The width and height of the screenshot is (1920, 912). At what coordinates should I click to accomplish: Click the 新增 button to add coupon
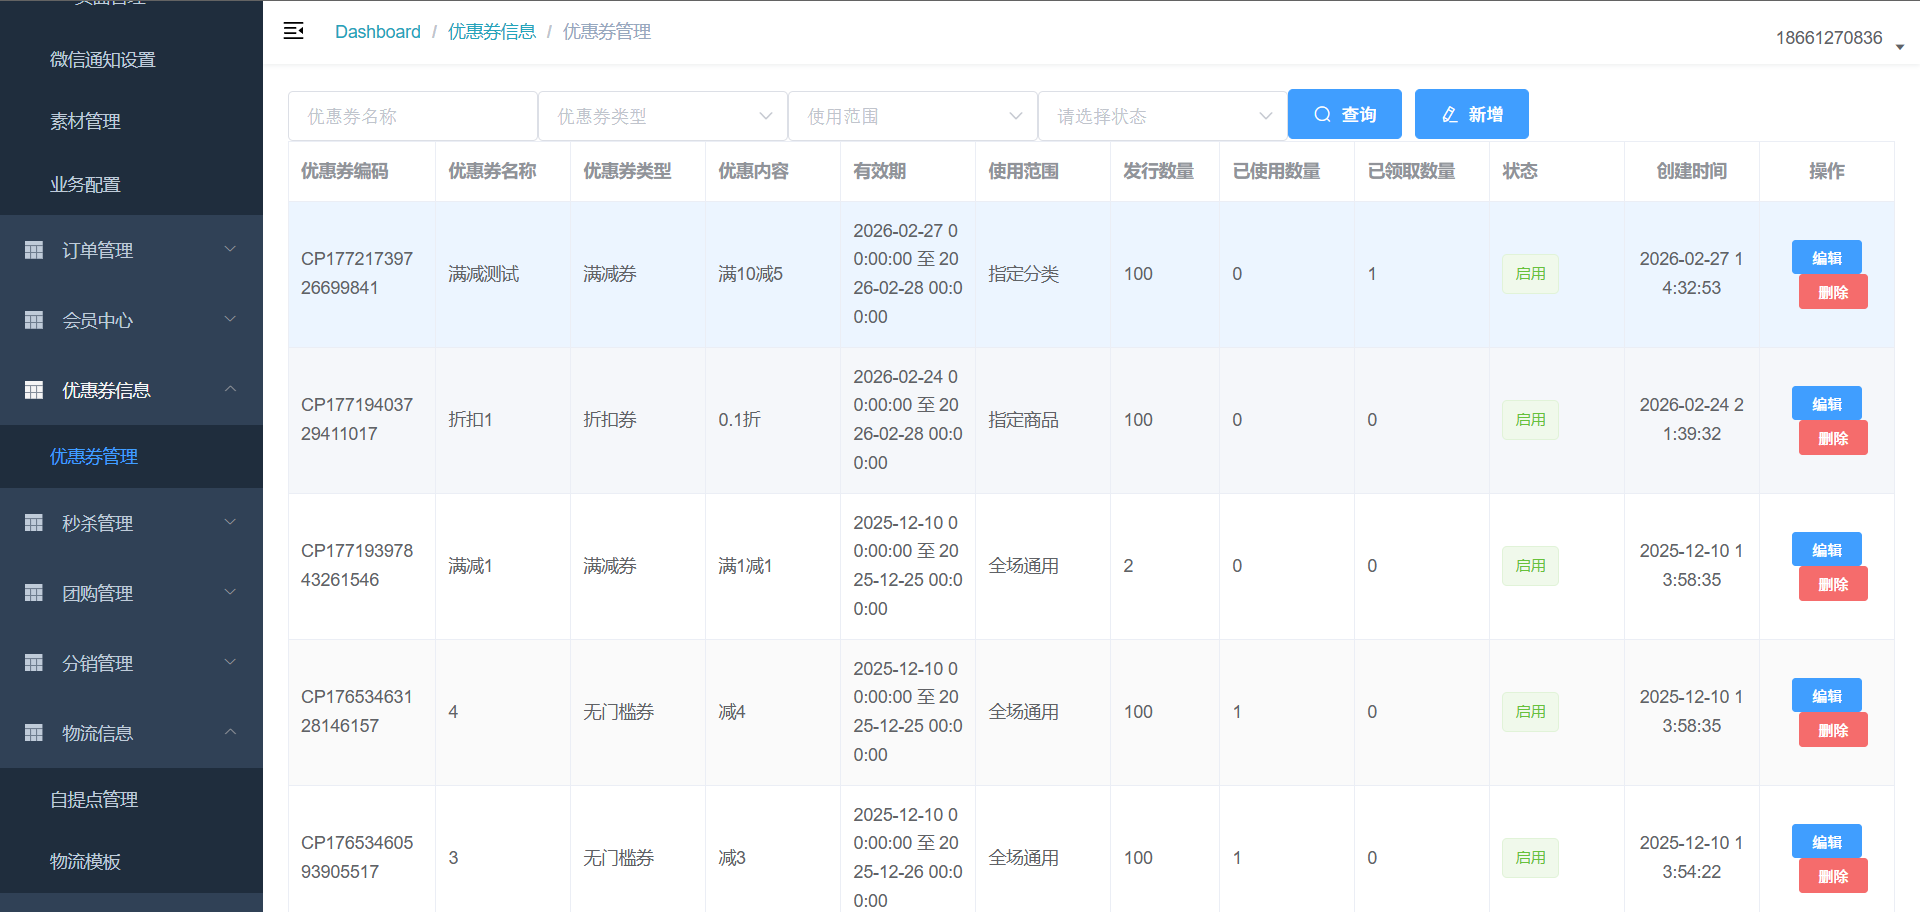click(1471, 114)
